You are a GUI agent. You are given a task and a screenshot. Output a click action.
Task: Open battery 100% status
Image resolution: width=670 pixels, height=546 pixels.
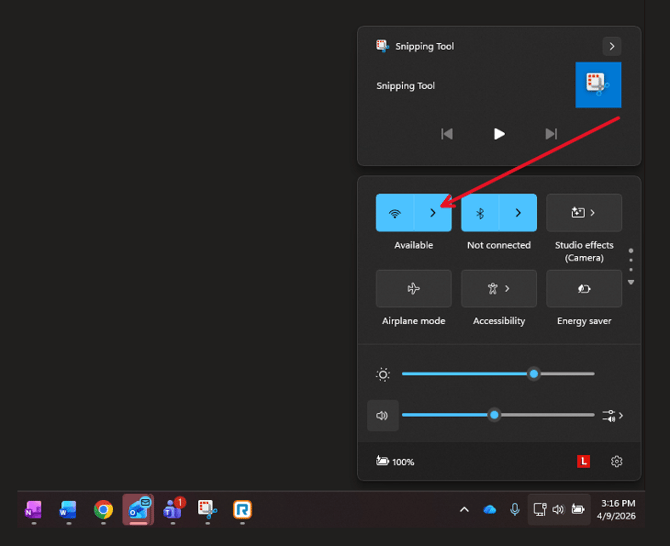395,461
